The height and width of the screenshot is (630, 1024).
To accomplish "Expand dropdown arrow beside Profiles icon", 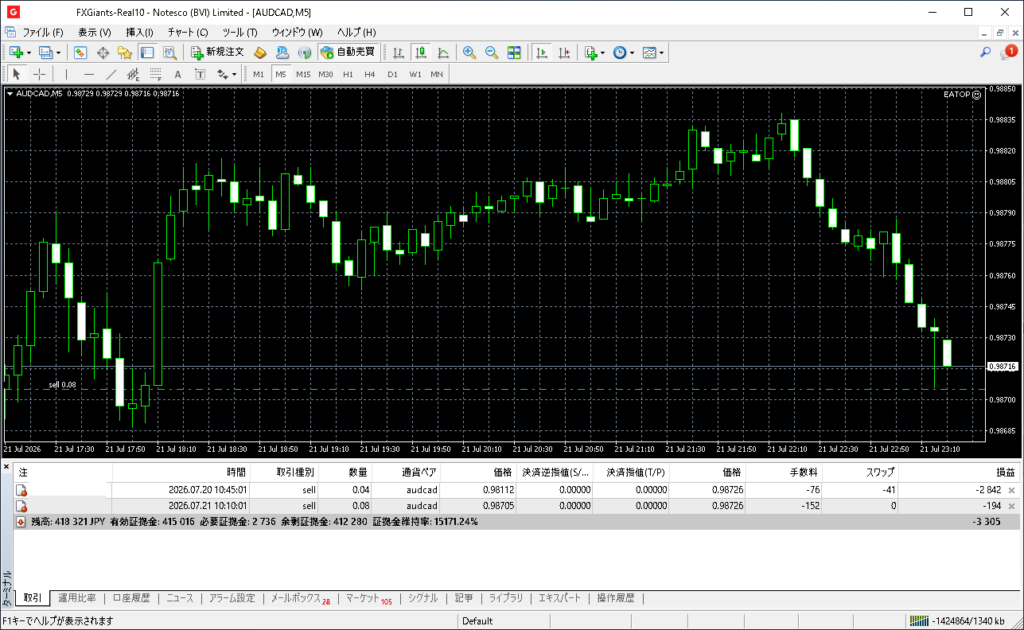I will tap(58, 53).
